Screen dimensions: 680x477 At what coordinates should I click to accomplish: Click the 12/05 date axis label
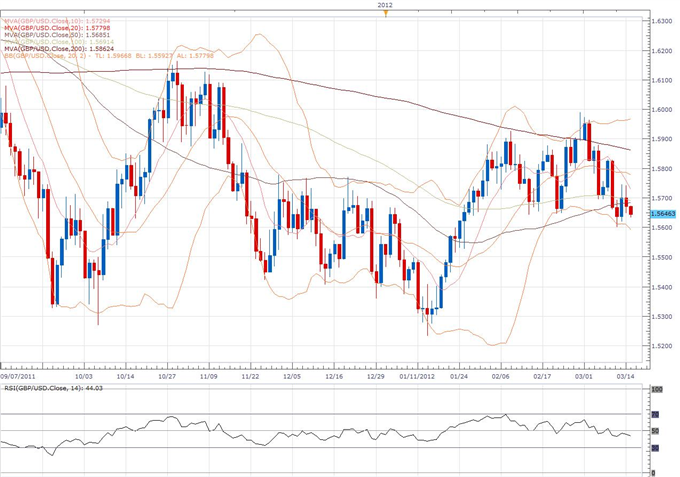click(292, 376)
